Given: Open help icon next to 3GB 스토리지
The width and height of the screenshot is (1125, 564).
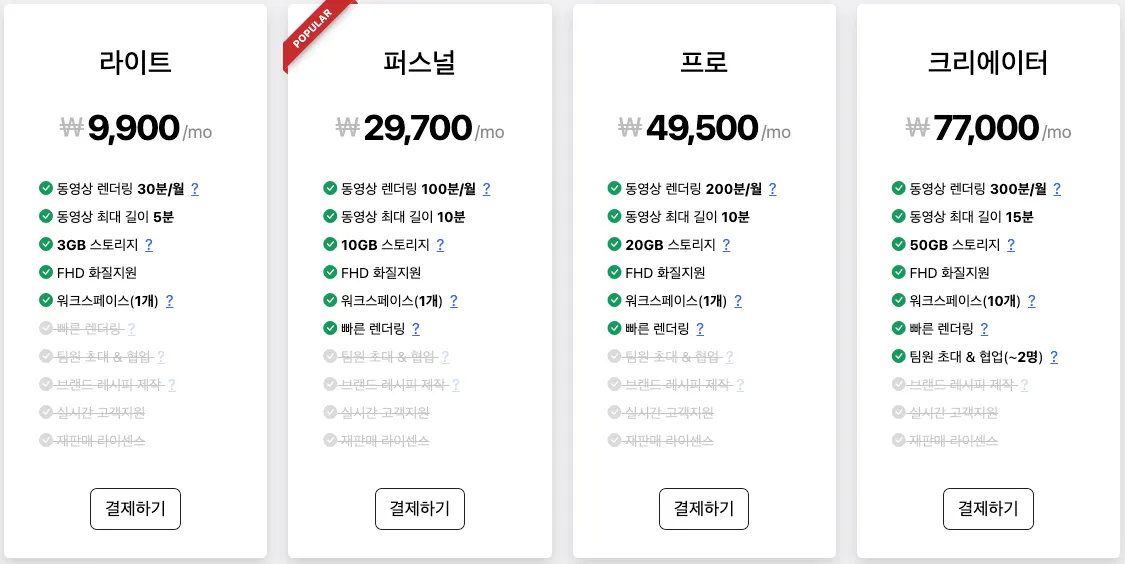Looking at the screenshot, I should click(x=149, y=245).
